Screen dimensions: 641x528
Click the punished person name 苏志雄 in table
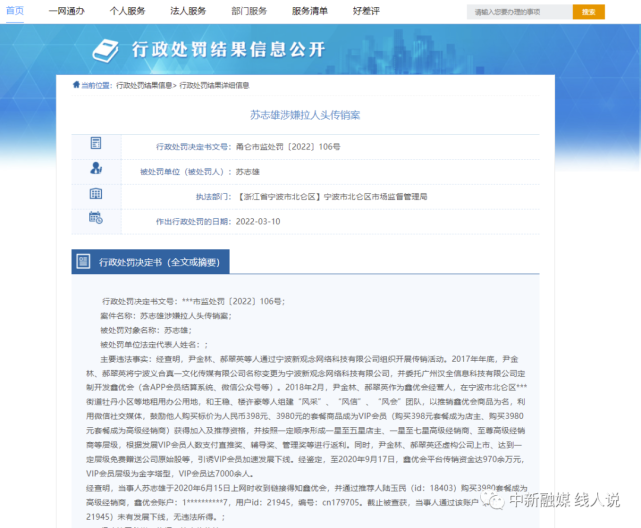coord(248,172)
